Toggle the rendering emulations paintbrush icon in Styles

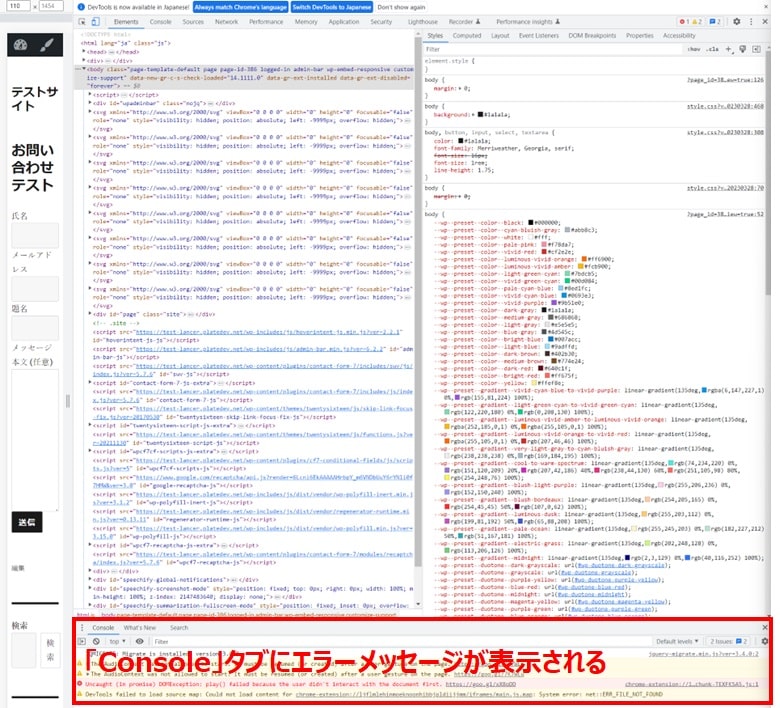(743, 49)
